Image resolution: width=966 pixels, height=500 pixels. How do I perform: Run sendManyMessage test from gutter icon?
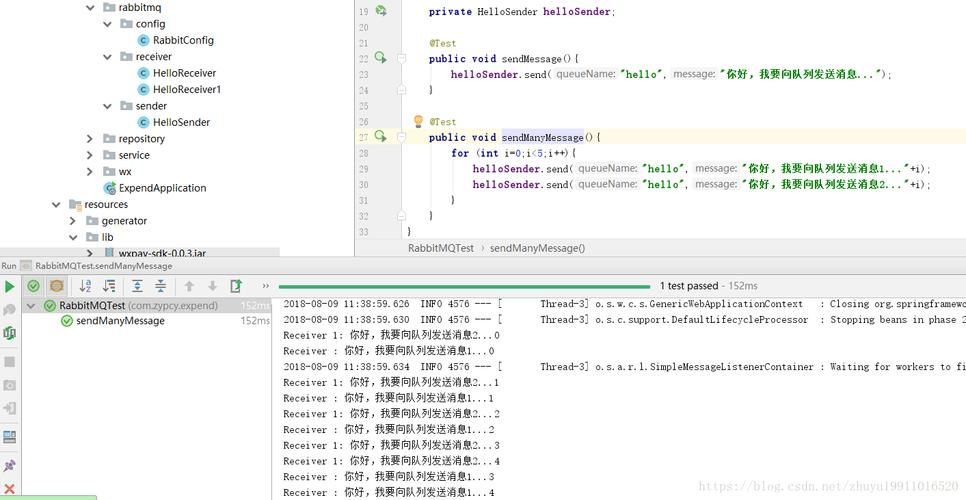(380, 136)
